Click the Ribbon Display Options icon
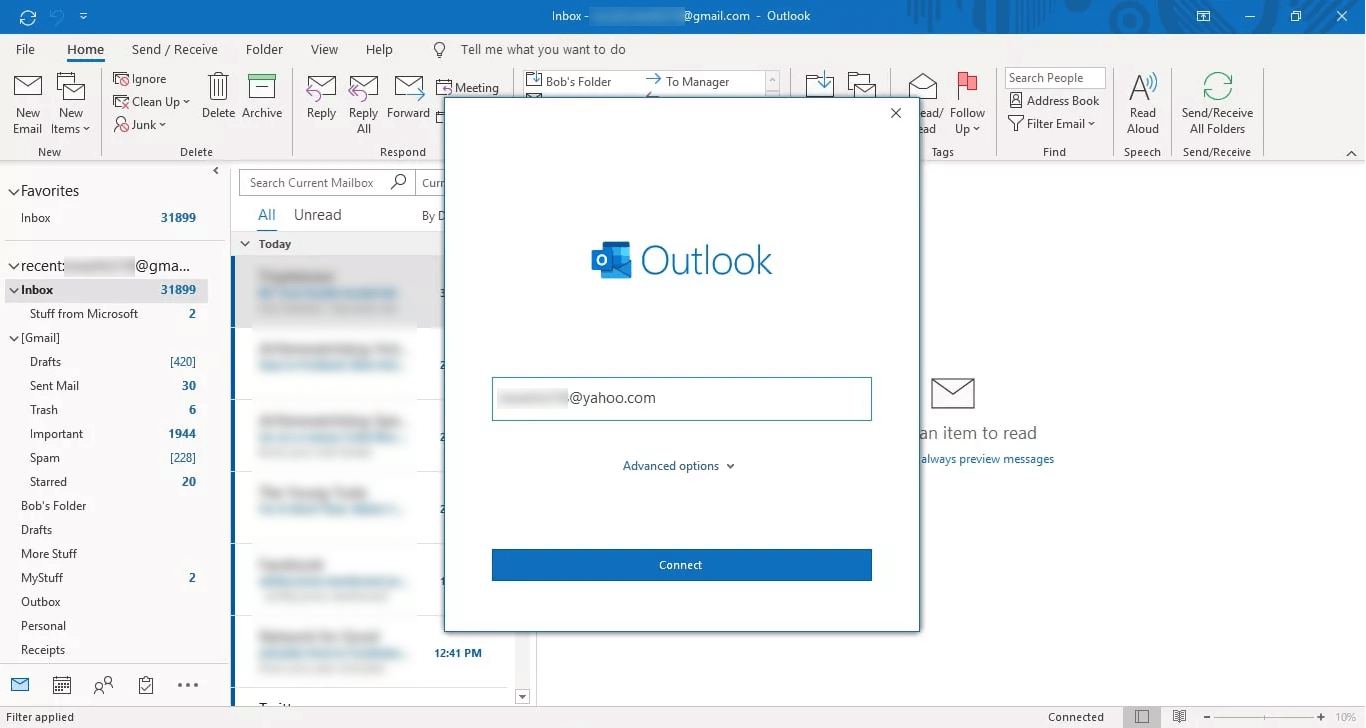This screenshot has width=1366, height=728. 1203,16
